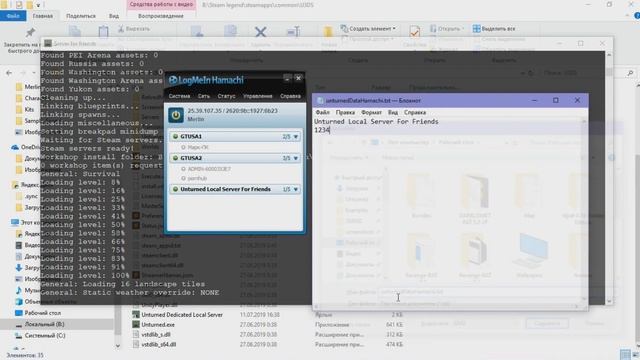The image size is (640, 360).
Task: Select Этот компьютер in navigation pane
Action: point(25,222)
